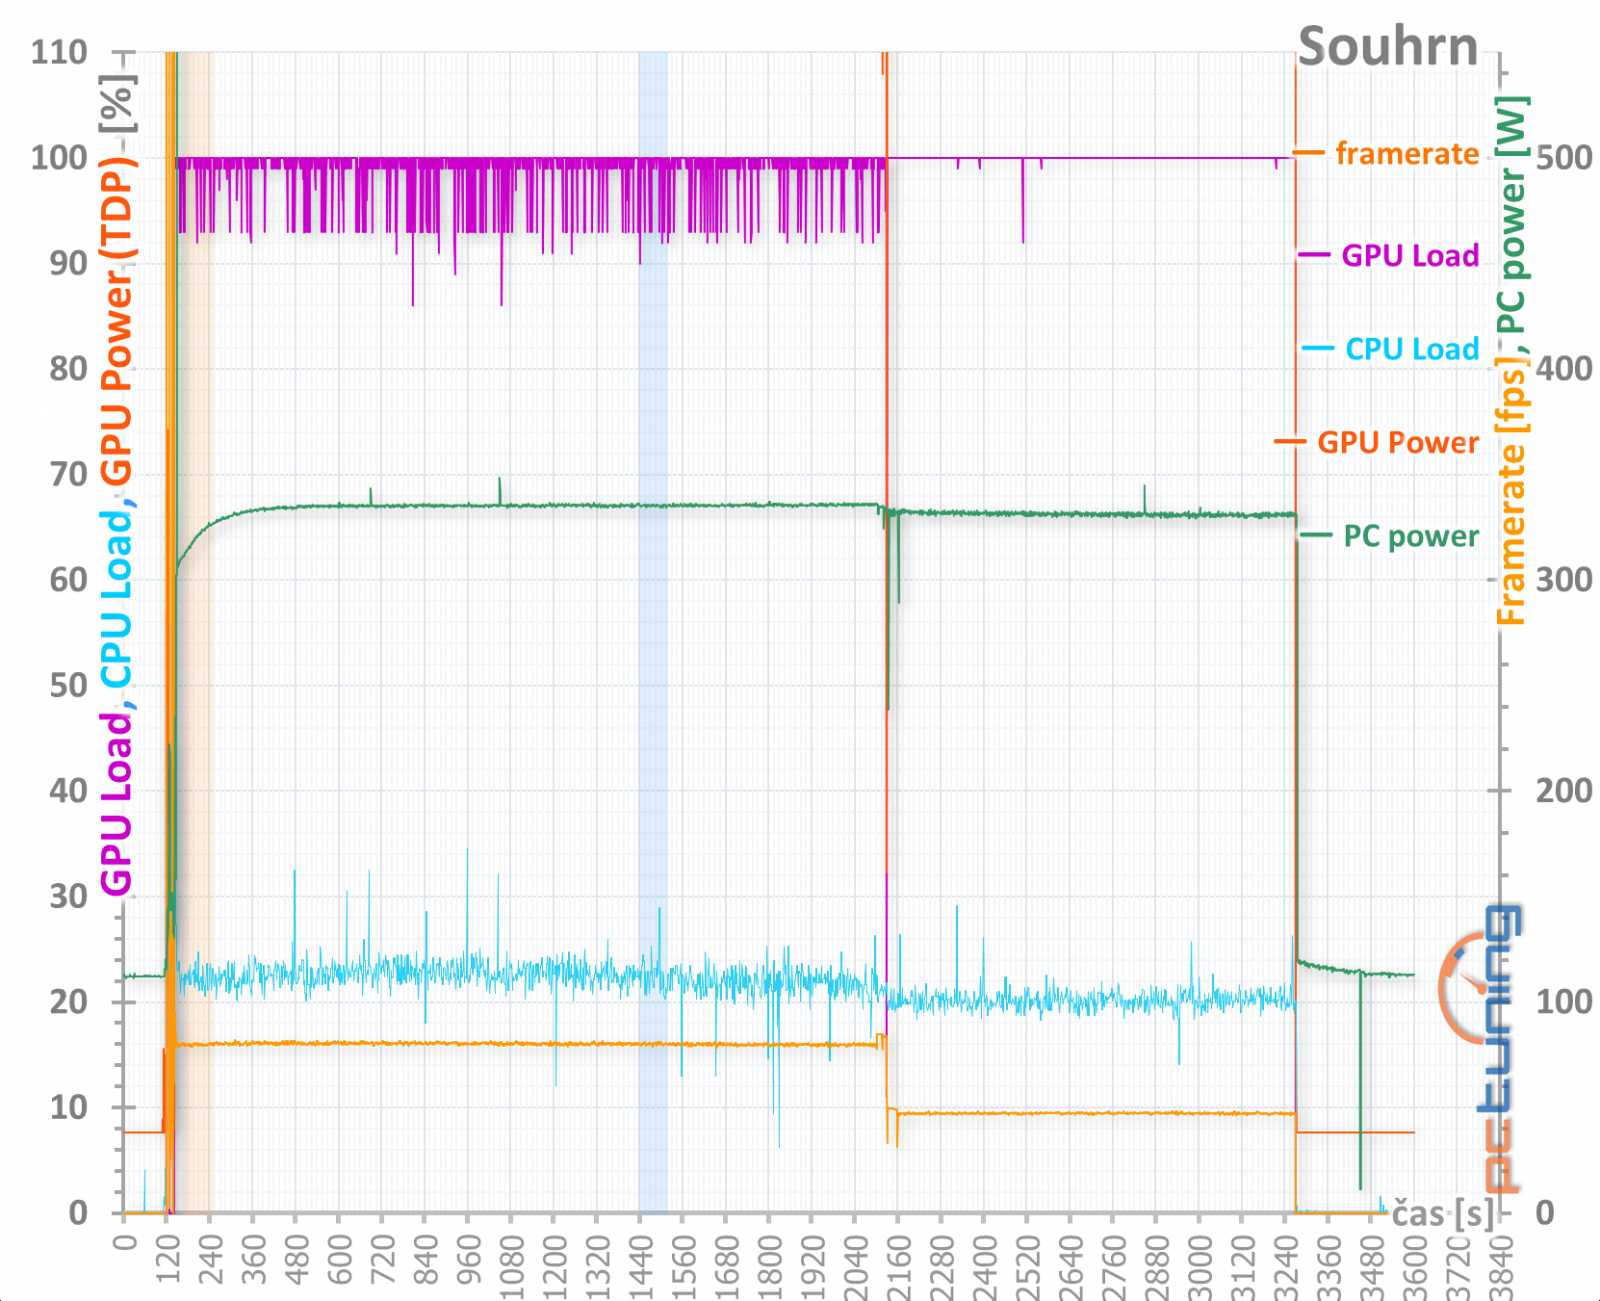Click the magenta GPU Load legend line marker
Screen dimensions: 1600x1301
pos(1314,255)
